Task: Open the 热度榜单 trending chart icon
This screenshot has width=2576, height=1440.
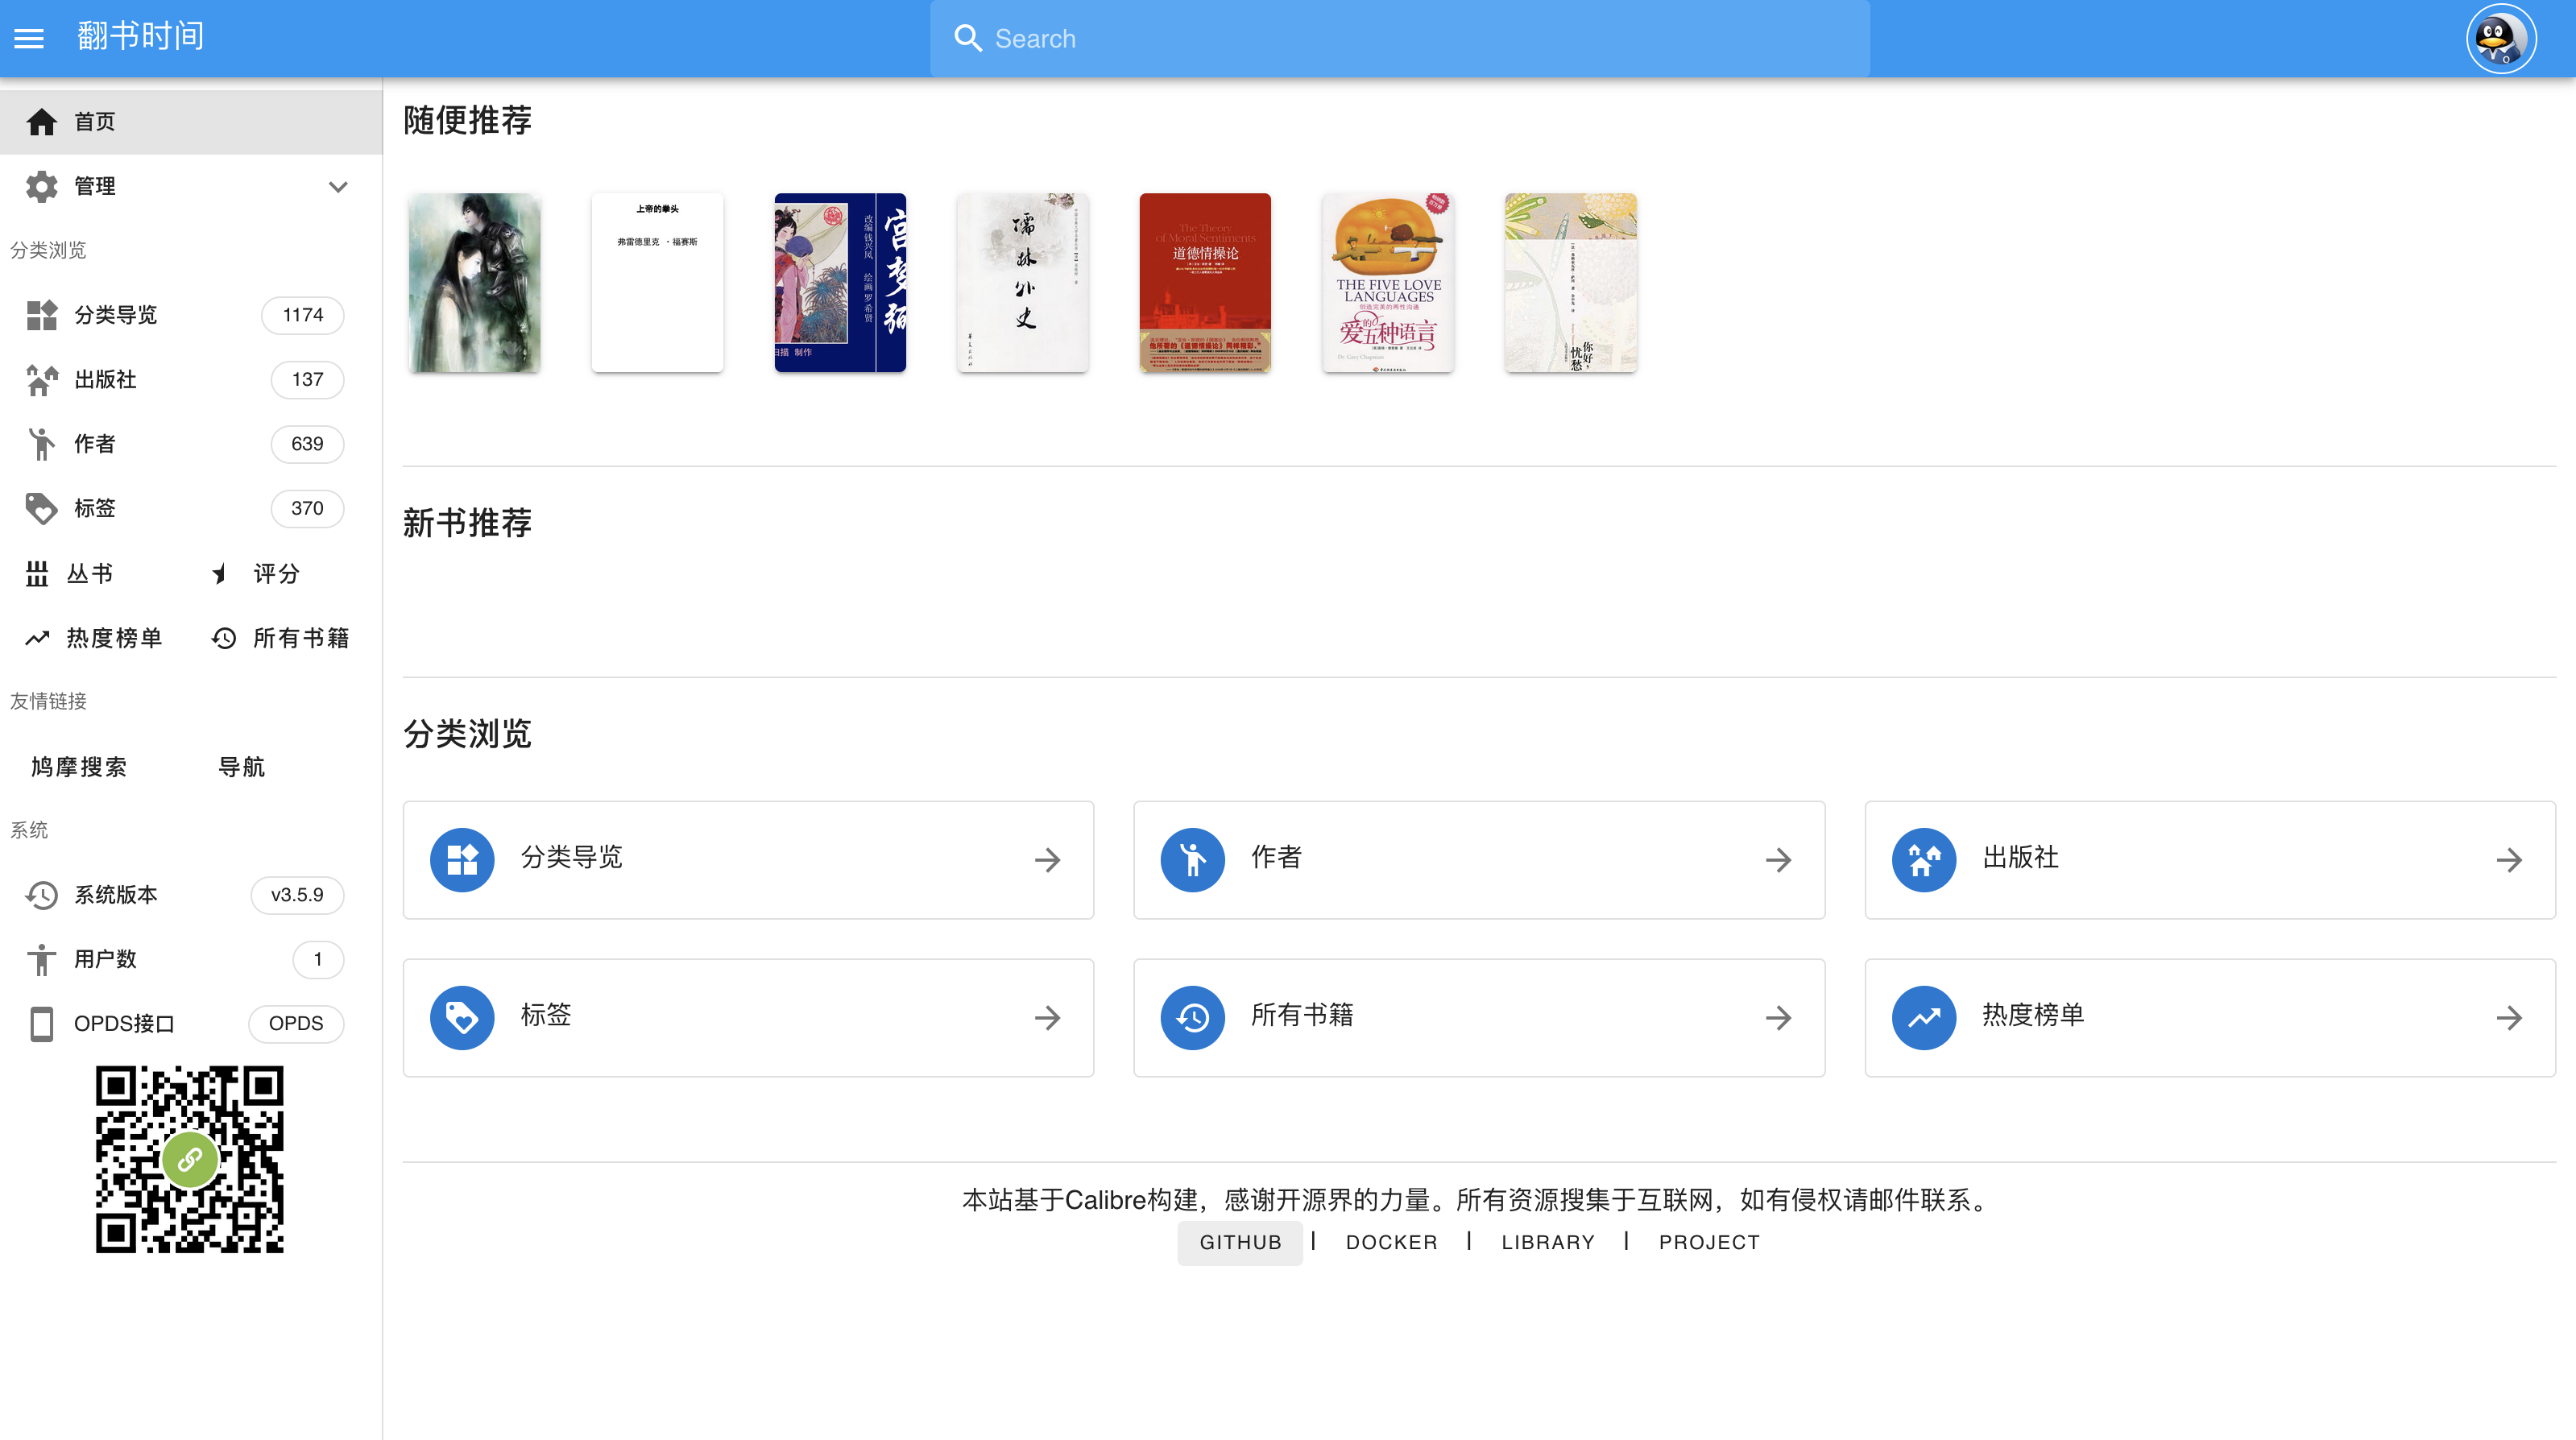Action: [x=36, y=637]
